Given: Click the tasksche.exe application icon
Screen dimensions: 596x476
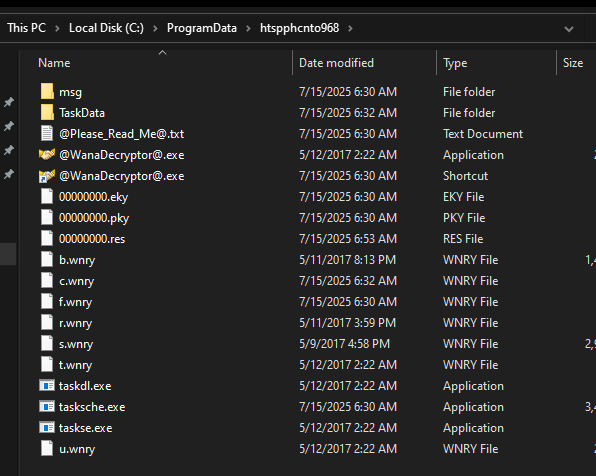Looking at the screenshot, I should tap(47, 406).
